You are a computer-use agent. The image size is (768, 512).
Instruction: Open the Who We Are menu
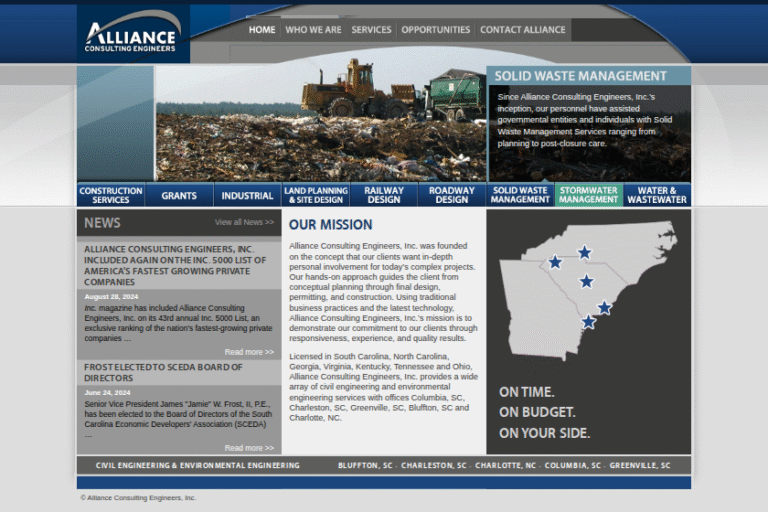point(313,30)
